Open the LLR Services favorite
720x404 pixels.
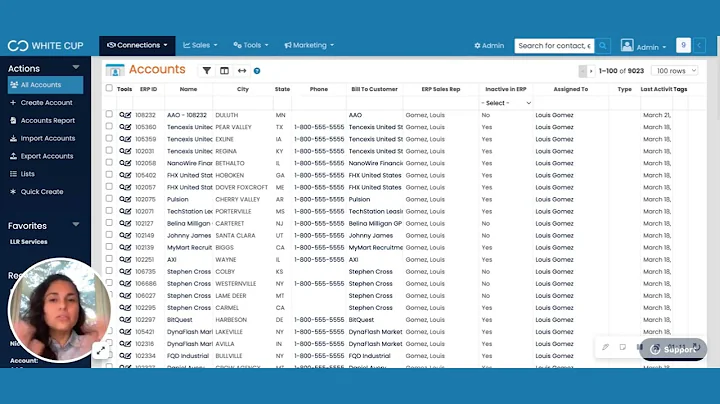(28, 242)
